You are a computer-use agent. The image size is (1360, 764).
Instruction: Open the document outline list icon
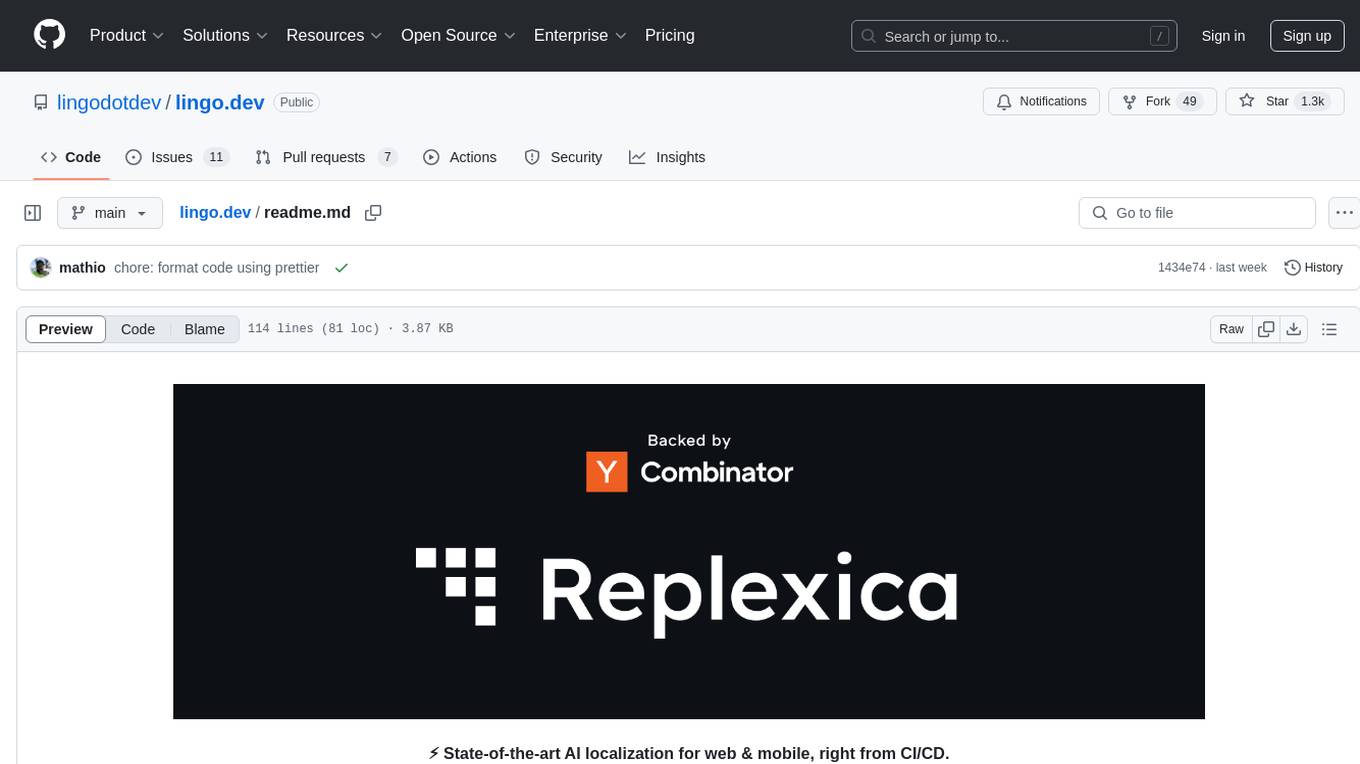tap(1329, 329)
